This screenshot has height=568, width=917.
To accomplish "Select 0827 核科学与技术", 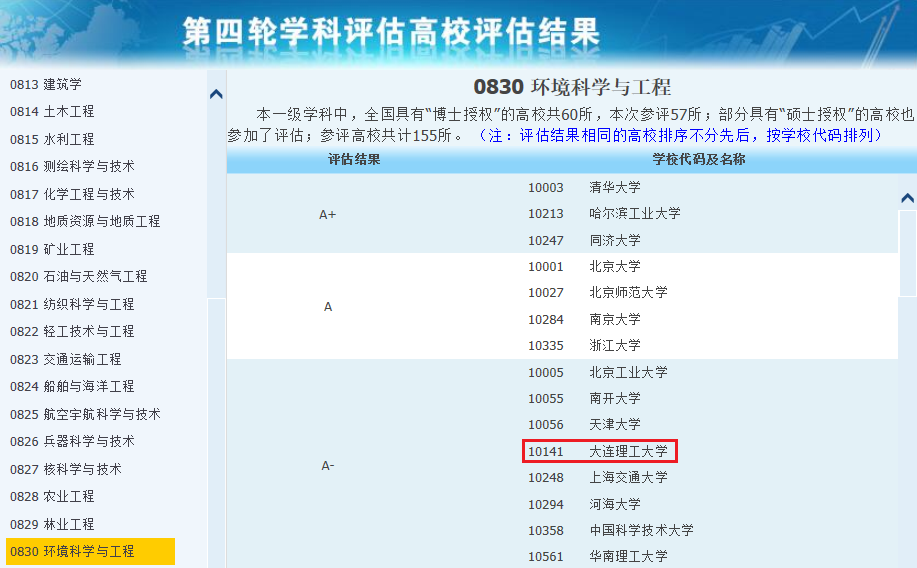I will 66,469.
